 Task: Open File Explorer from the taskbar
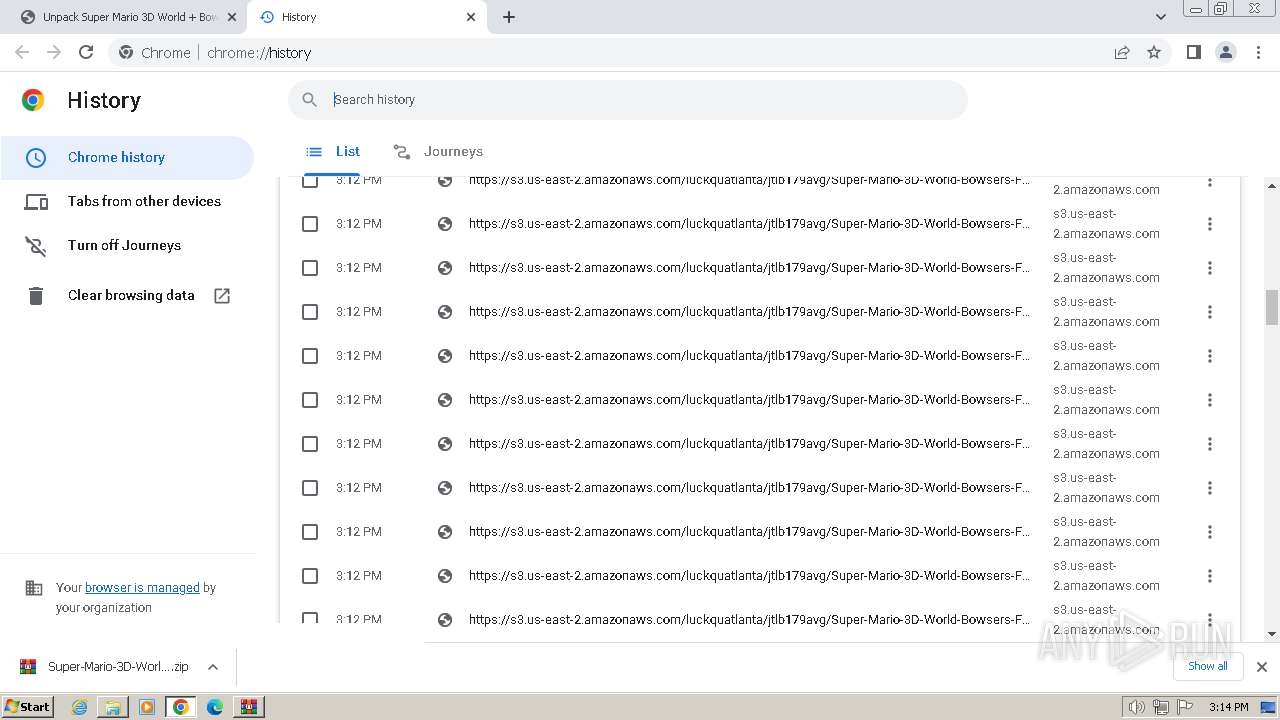pyautogui.click(x=113, y=707)
